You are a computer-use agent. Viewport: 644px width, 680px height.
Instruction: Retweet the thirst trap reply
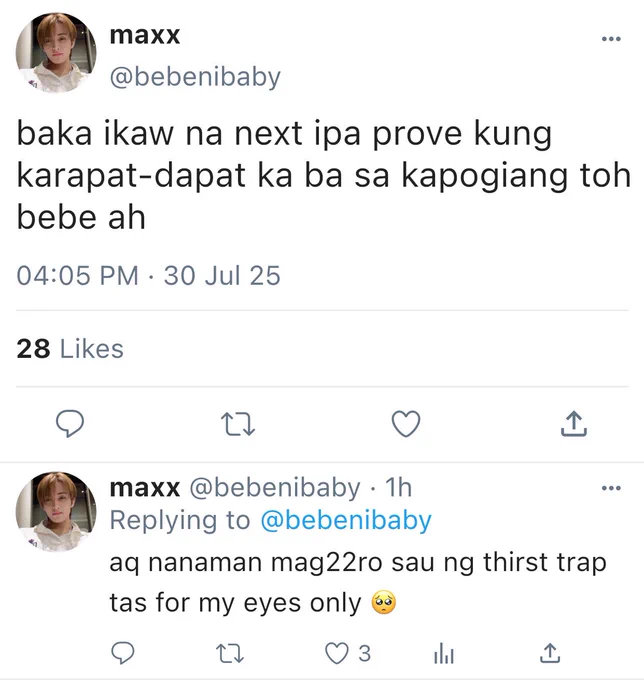pos(230,653)
